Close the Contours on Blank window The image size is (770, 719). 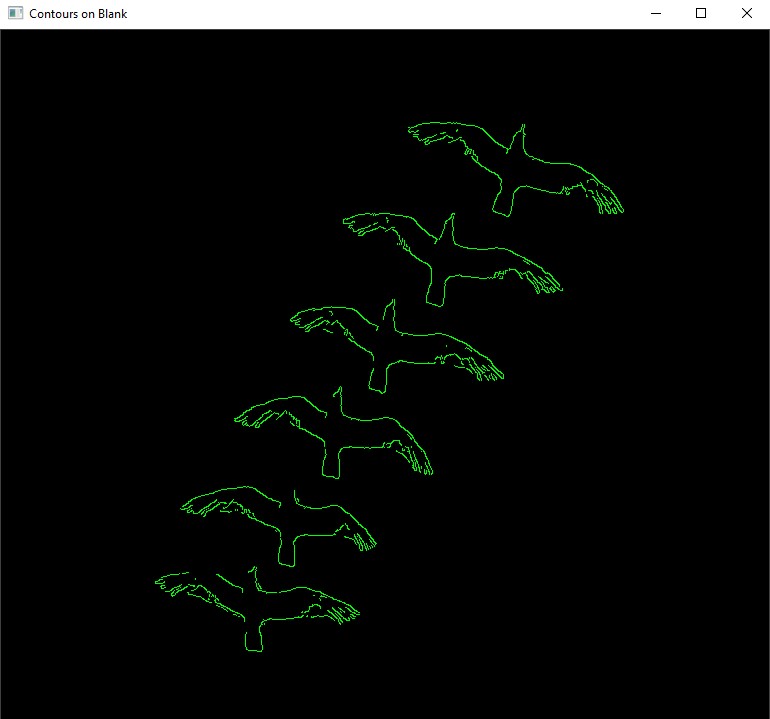746,14
